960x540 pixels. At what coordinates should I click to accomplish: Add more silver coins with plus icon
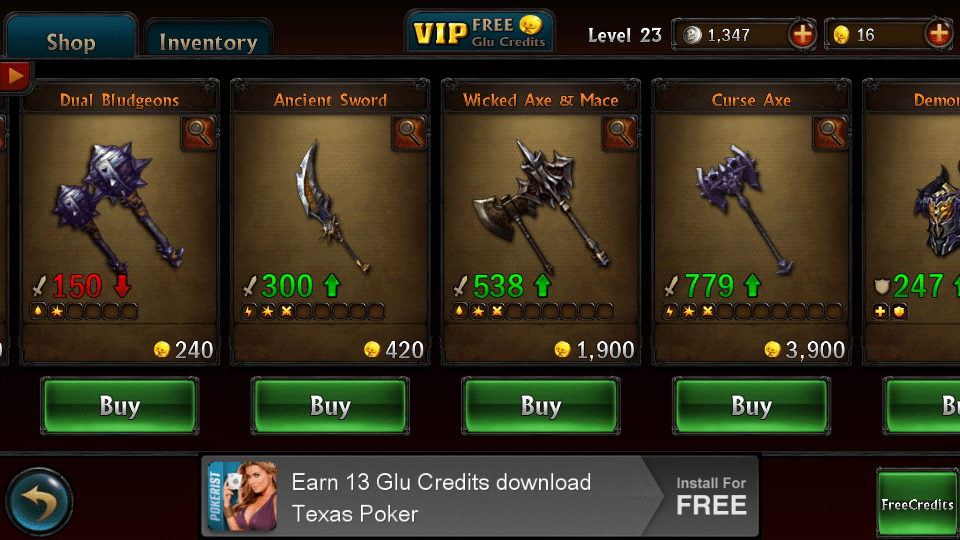pyautogui.click(x=802, y=34)
